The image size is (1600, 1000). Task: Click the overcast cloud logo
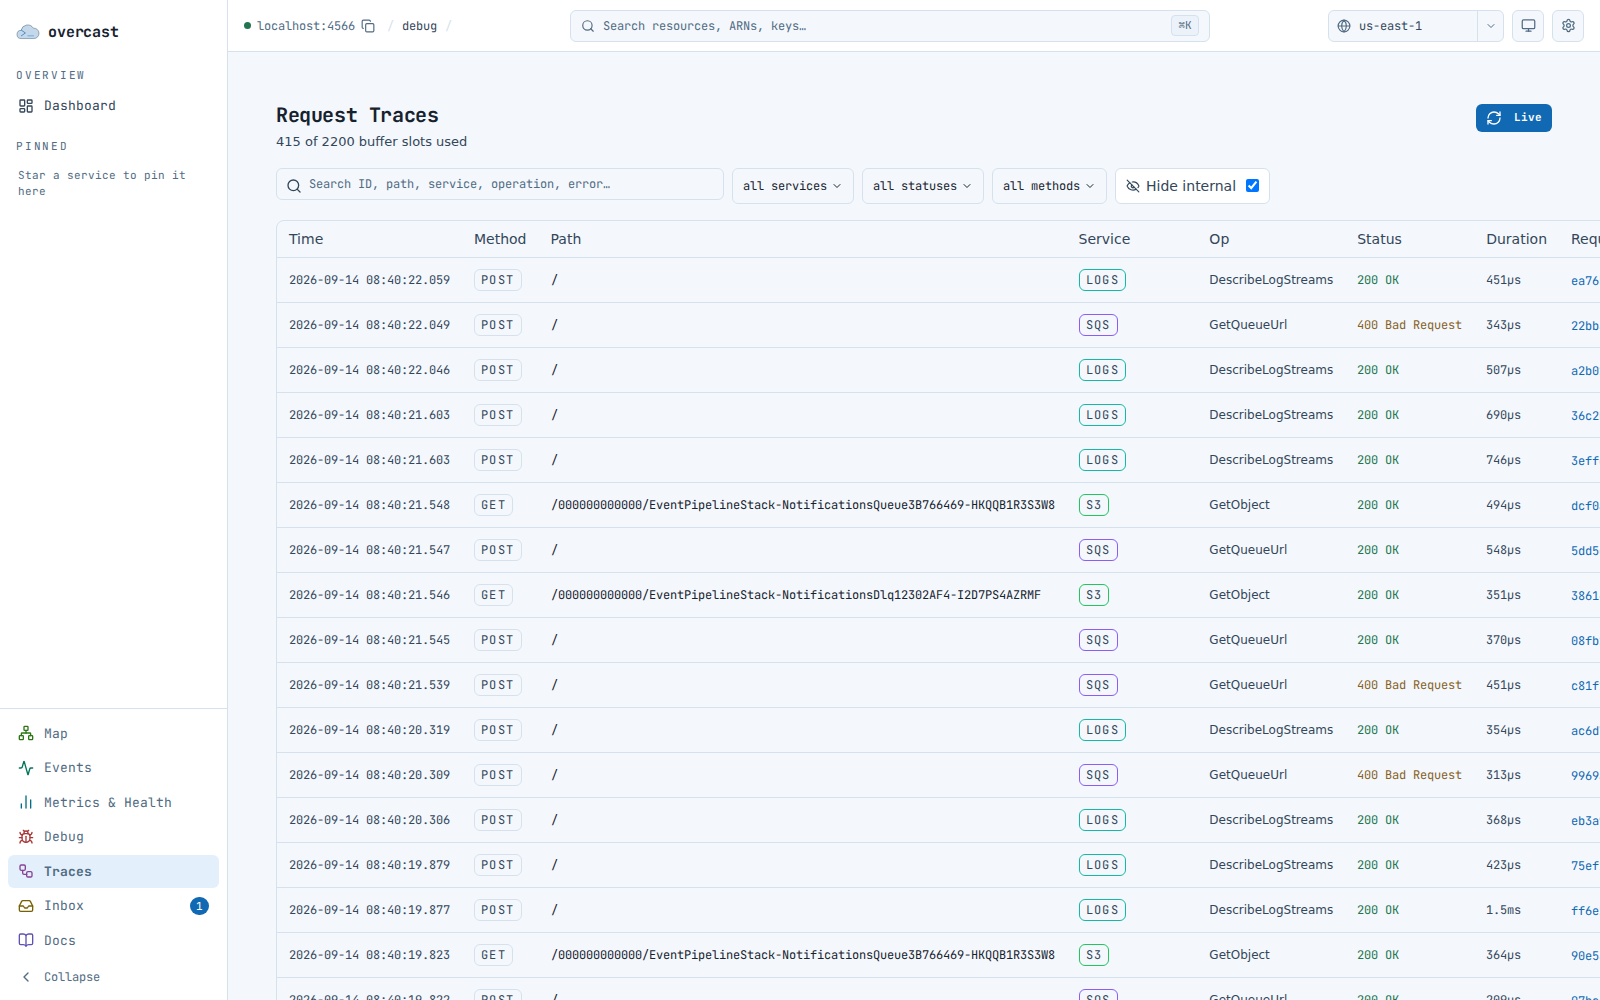tap(28, 32)
